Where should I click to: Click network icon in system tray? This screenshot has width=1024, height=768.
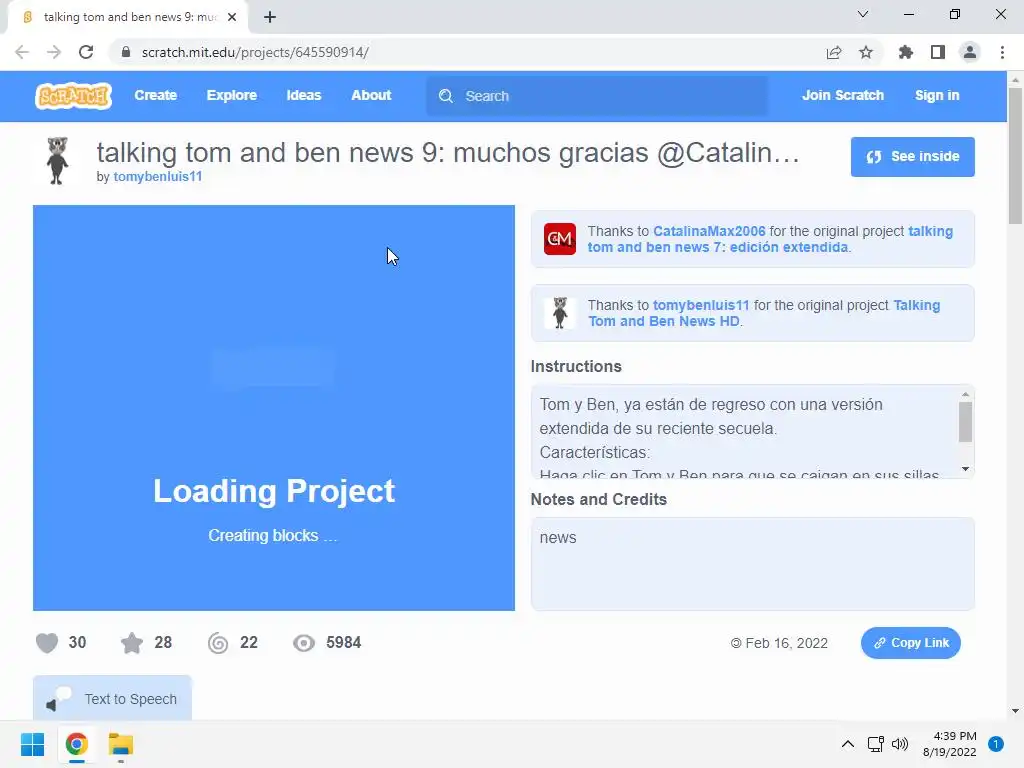click(875, 744)
